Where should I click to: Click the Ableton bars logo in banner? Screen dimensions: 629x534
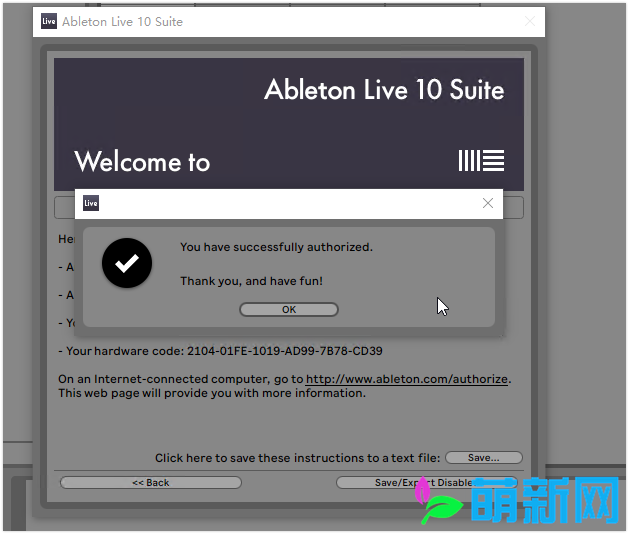[481, 161]
